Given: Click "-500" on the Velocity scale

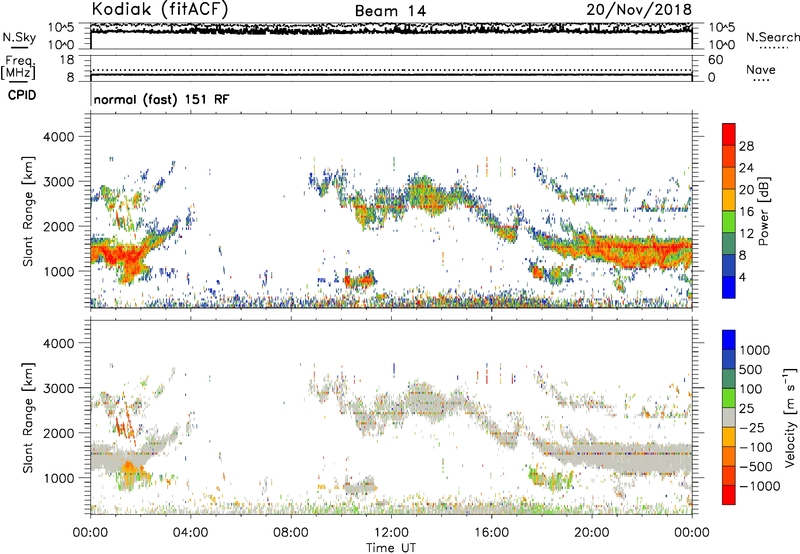Looking at the screenshot, I should pyautogui.click(x=756, y=467).
